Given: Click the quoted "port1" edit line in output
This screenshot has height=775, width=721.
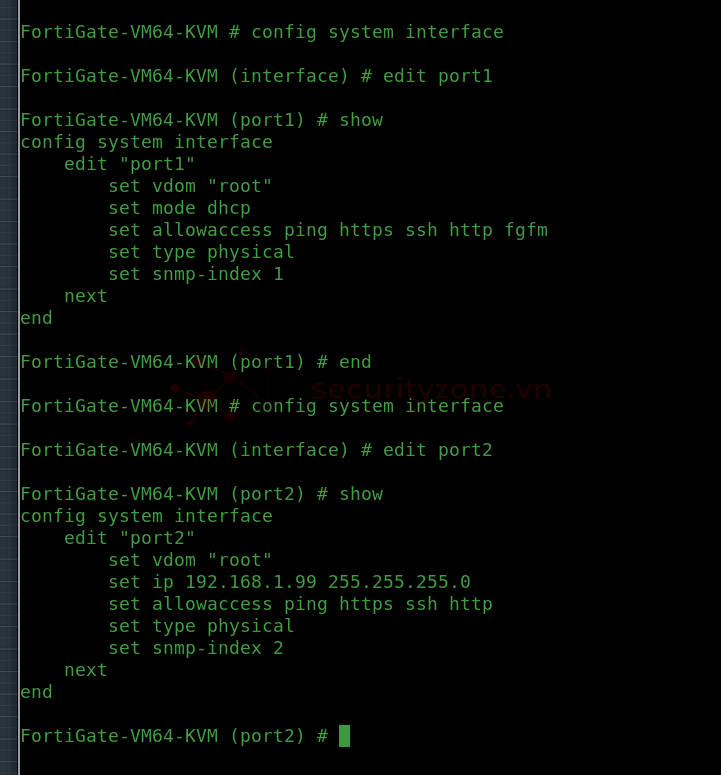Looking at the screenshot, I should pyautogui.click(x=130, y=164).
